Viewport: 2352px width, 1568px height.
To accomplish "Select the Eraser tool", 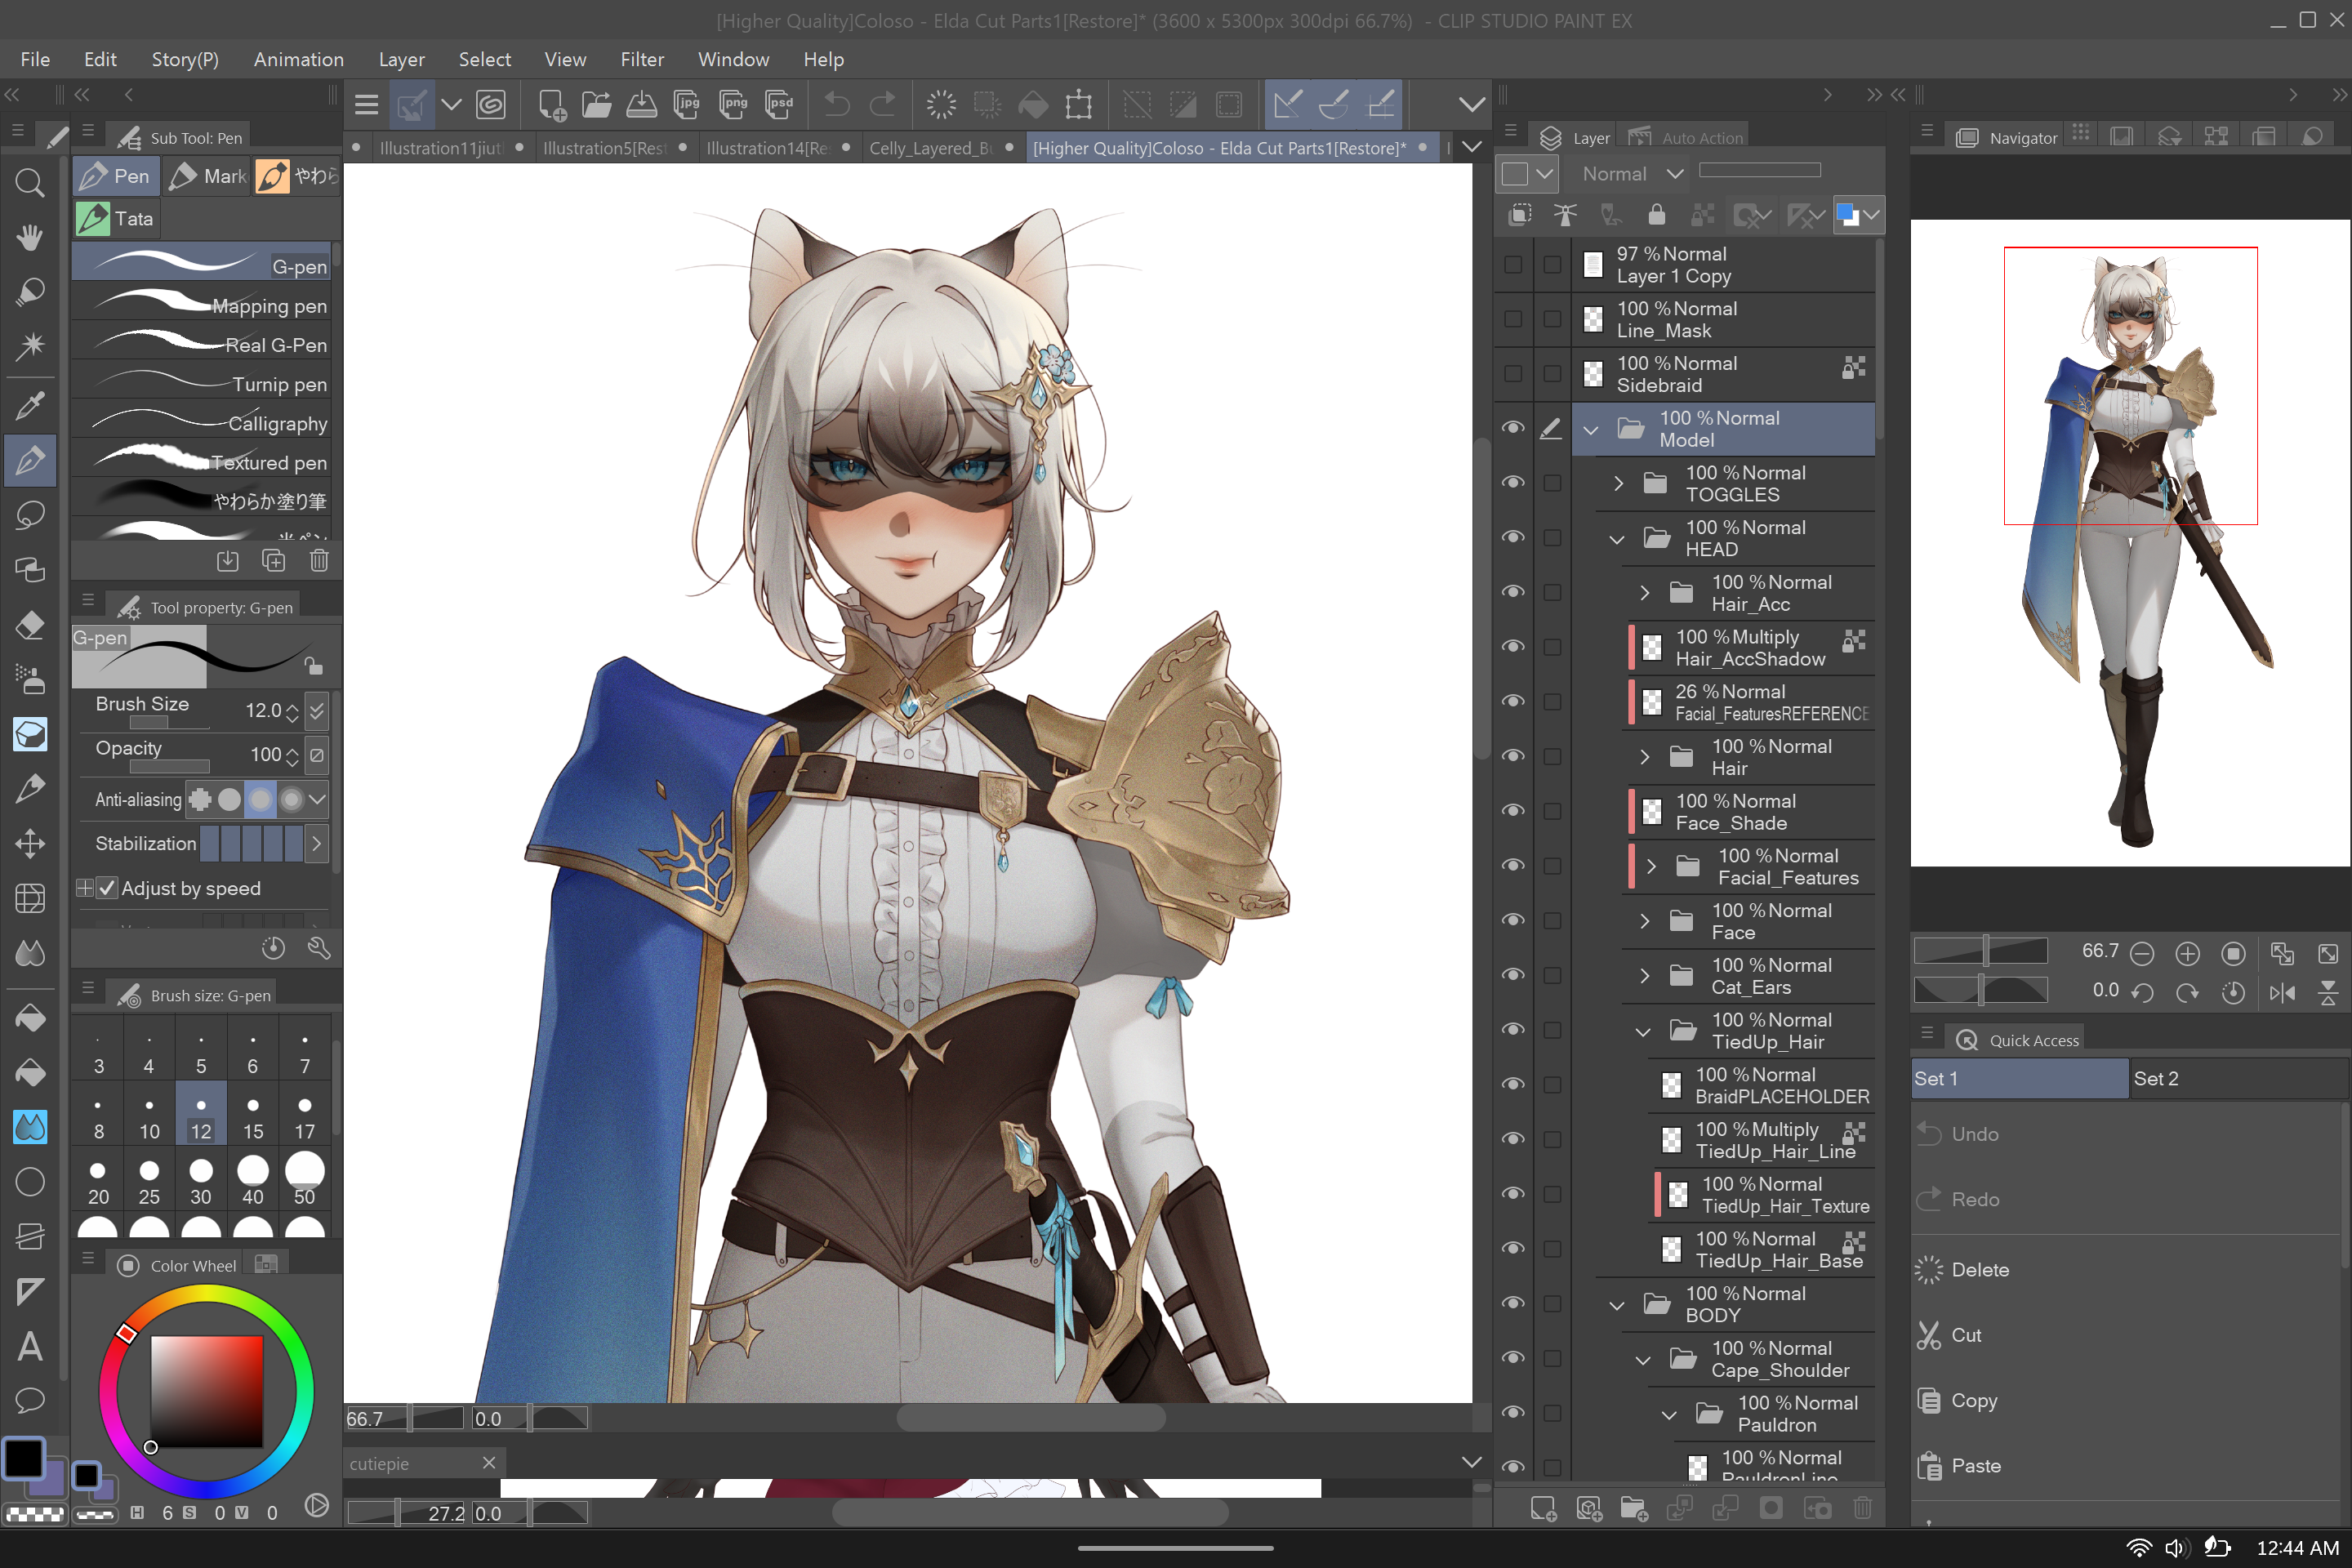I will pos(30,625).
